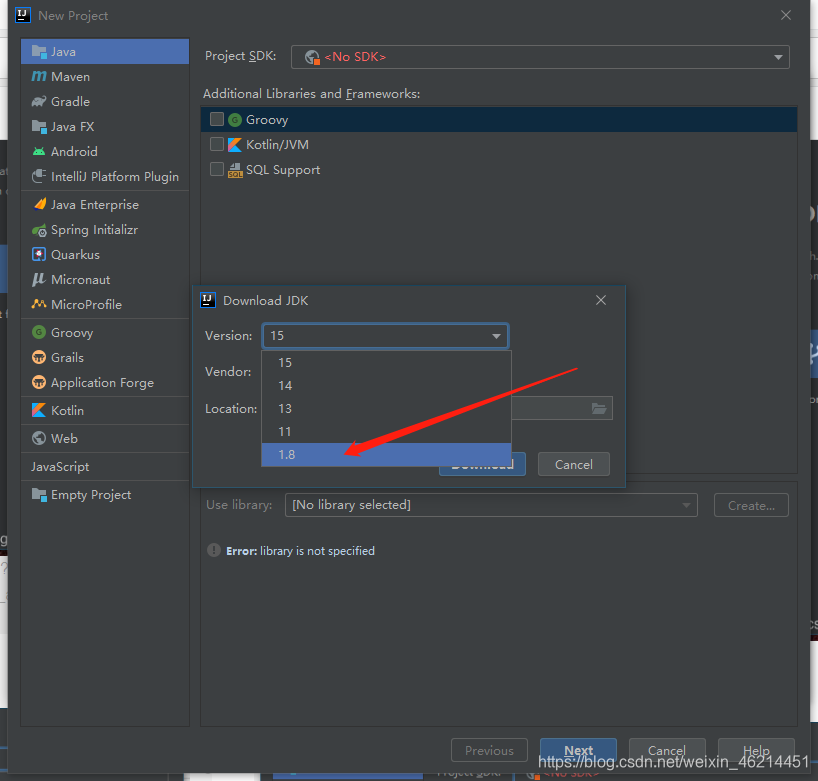Select Quarkus label in sidebar
818x781 pixels.
tap(75, 255)
